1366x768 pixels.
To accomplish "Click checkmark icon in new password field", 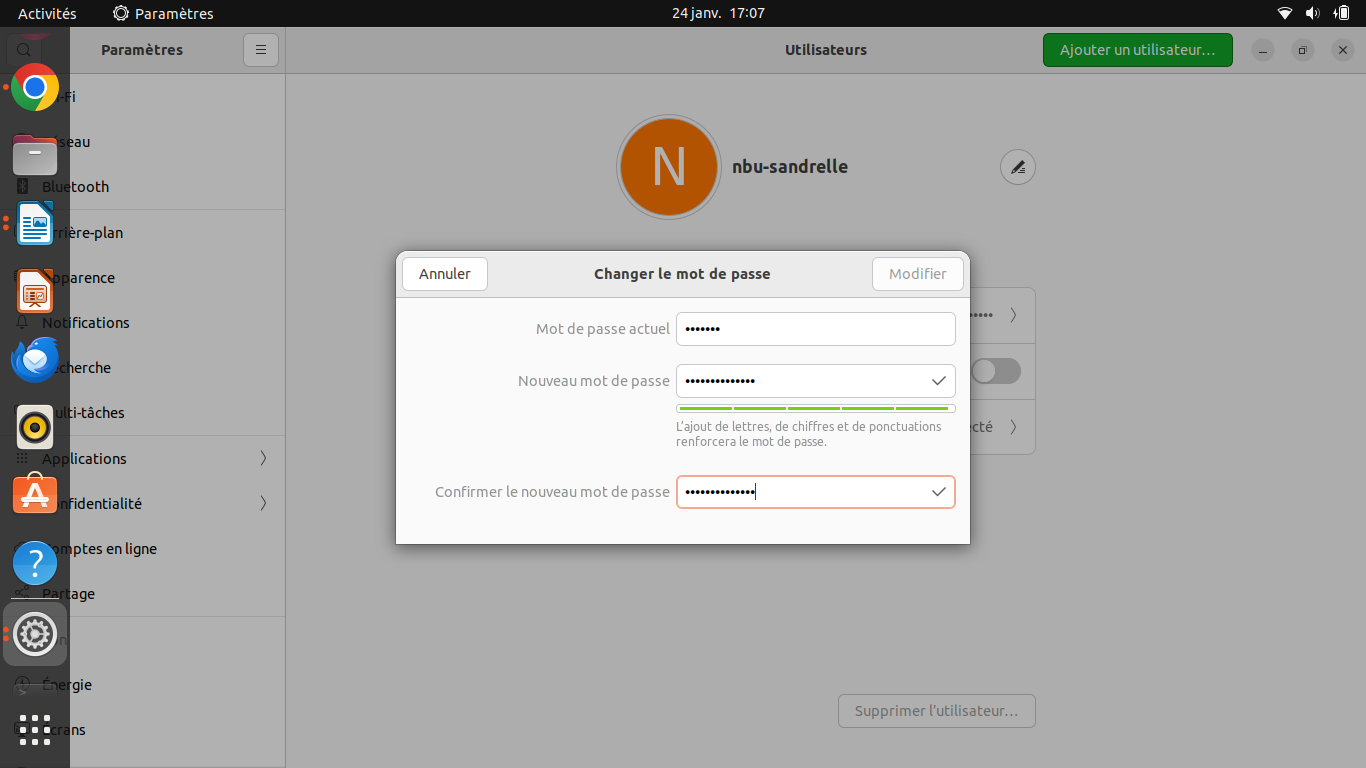I will (939, 381).
